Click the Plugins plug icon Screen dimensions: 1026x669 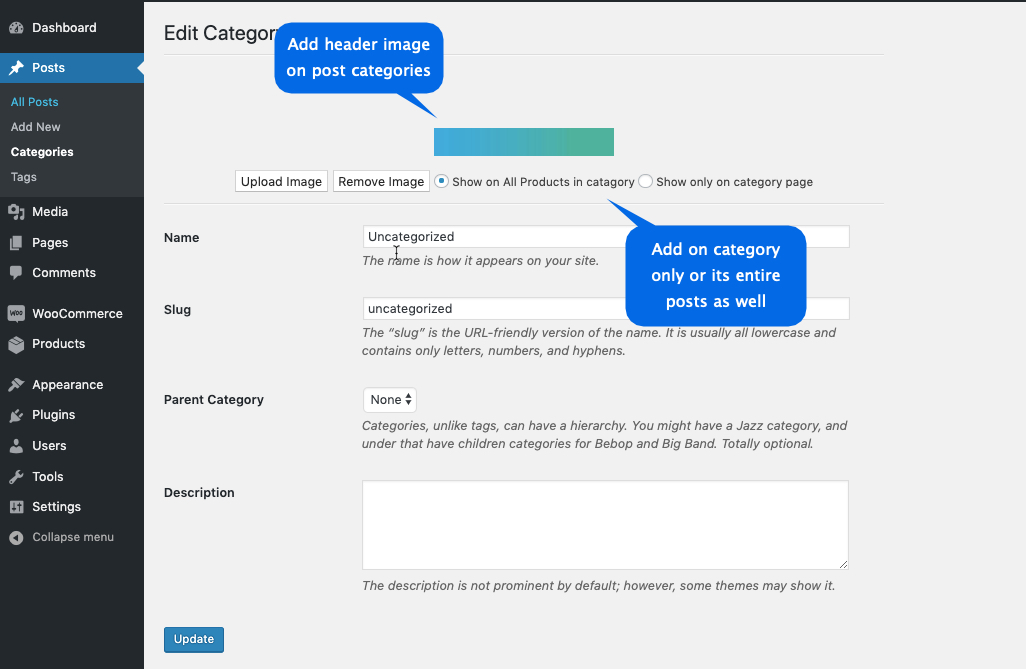(x=16, y=415)
